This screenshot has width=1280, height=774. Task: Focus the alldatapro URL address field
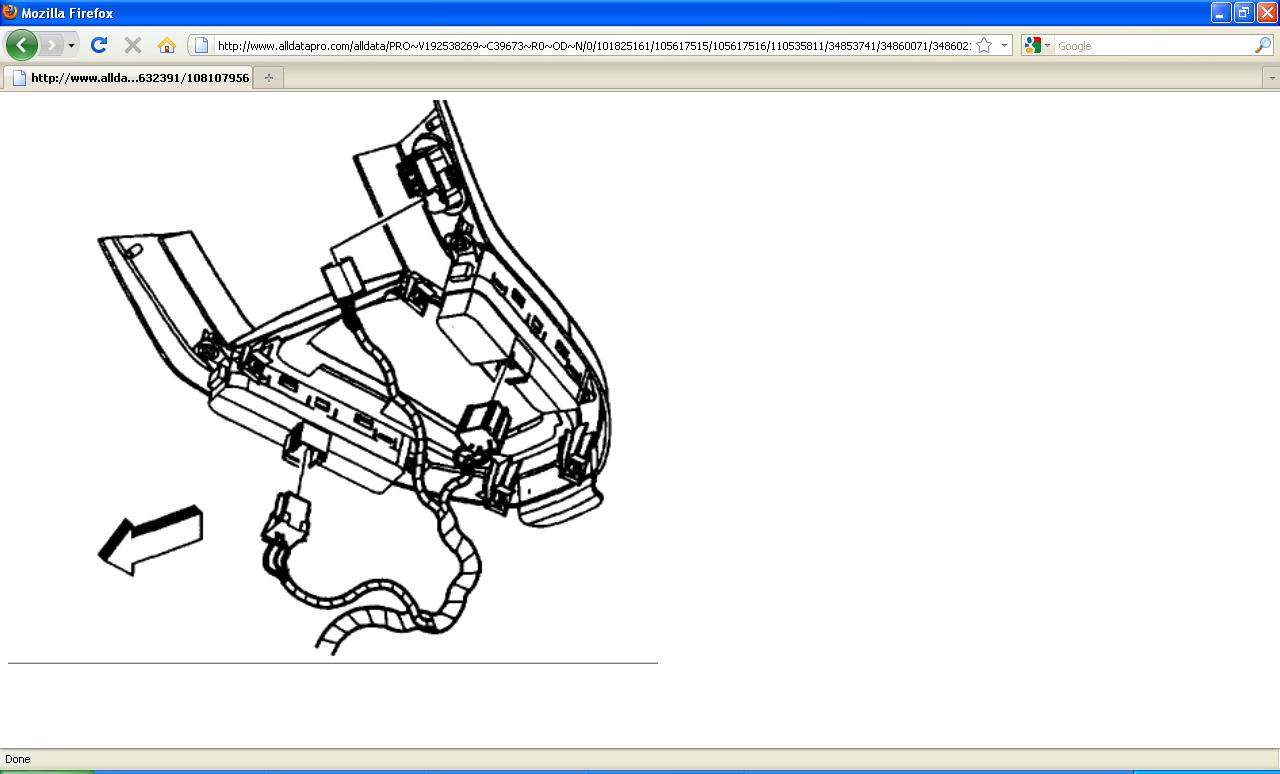pyautogui.click(x=594, y=45)
